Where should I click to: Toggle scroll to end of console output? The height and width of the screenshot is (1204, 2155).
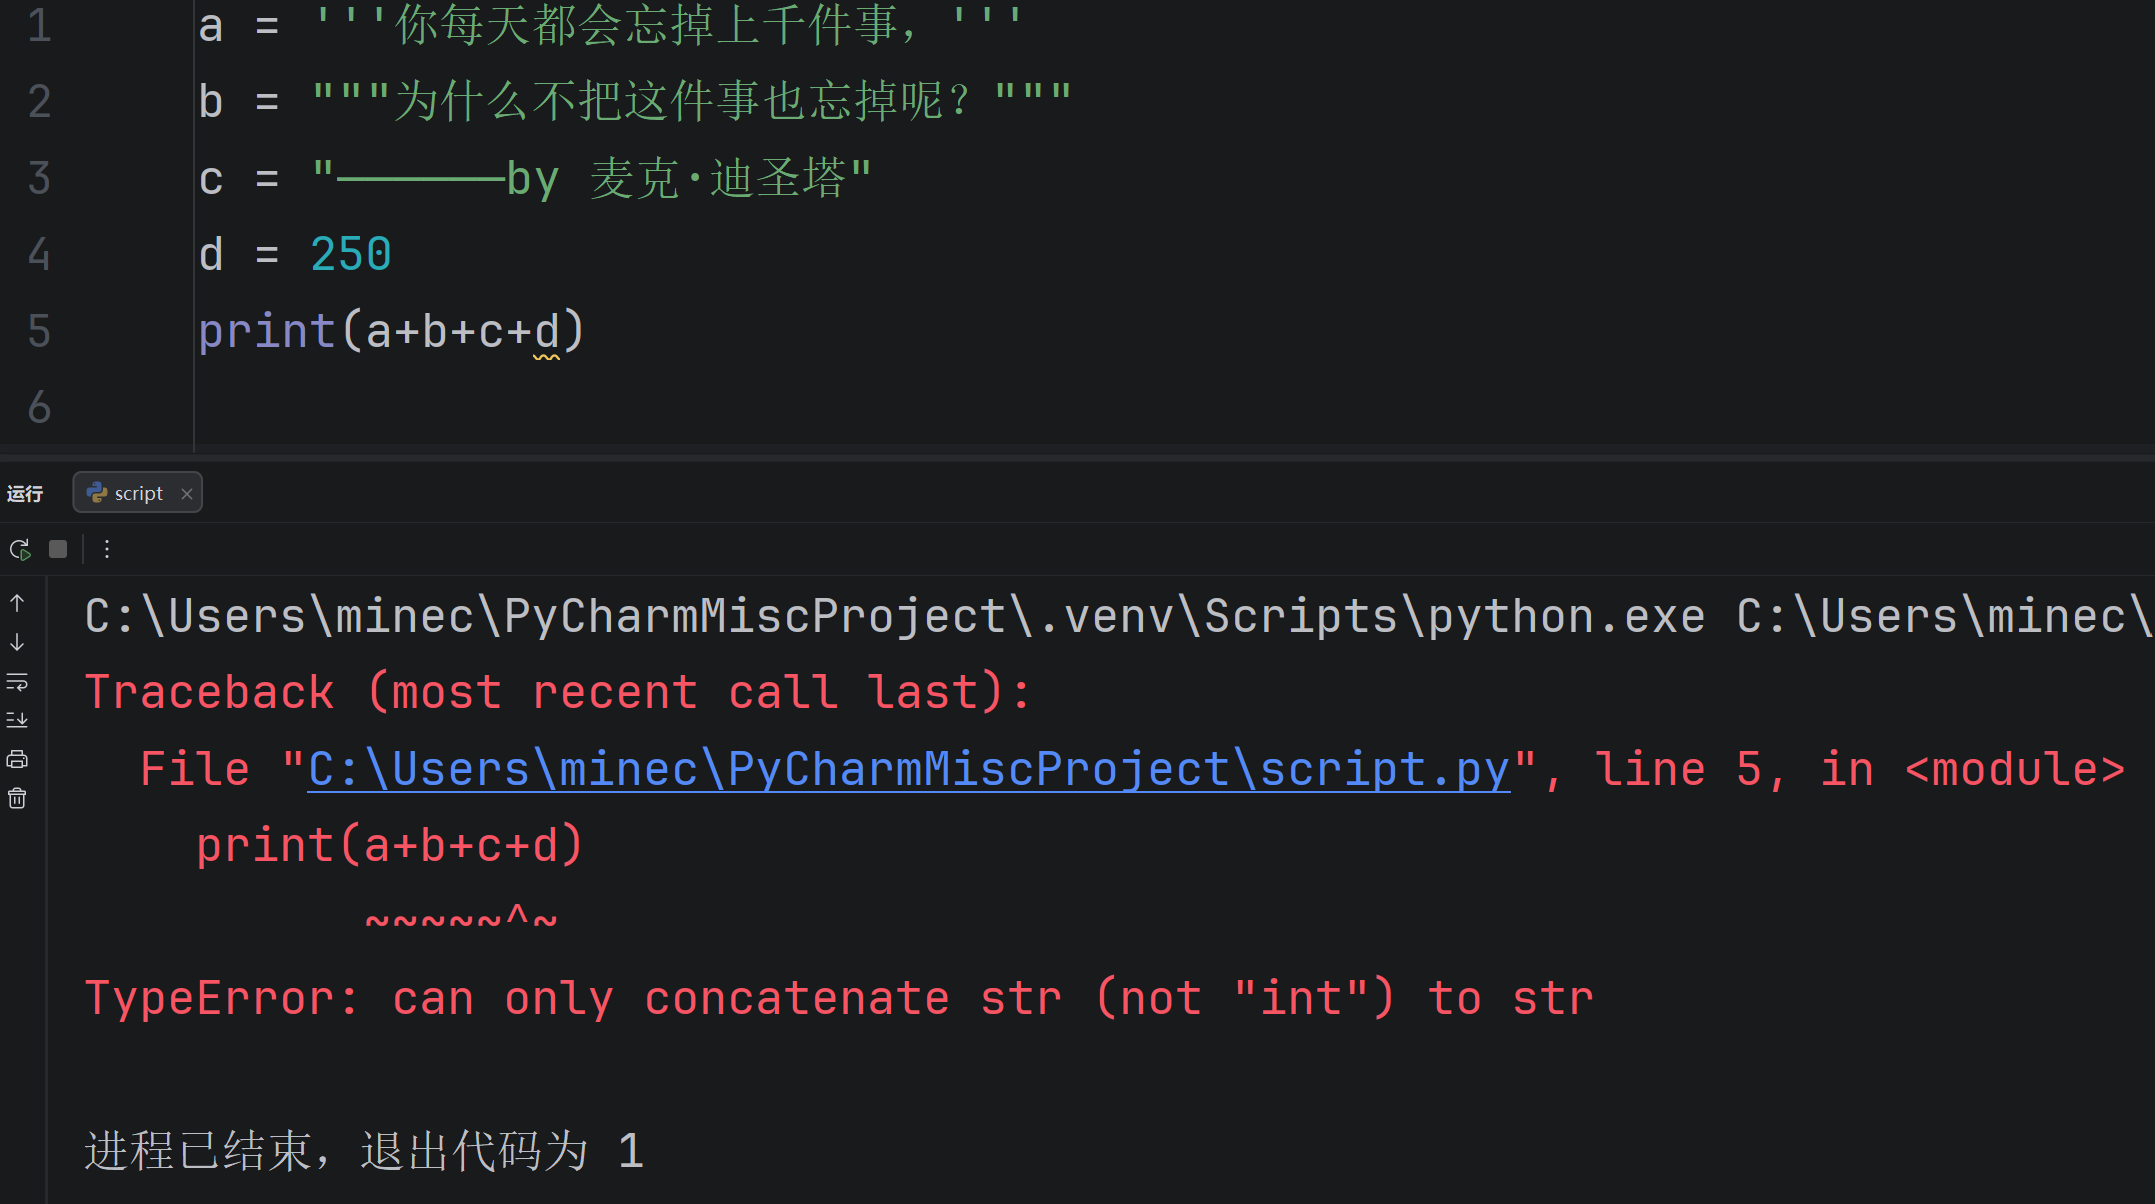17,720
